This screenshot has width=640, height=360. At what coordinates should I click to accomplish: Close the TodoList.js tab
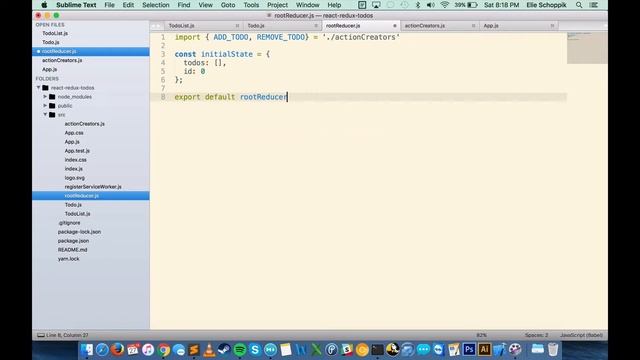237,26
